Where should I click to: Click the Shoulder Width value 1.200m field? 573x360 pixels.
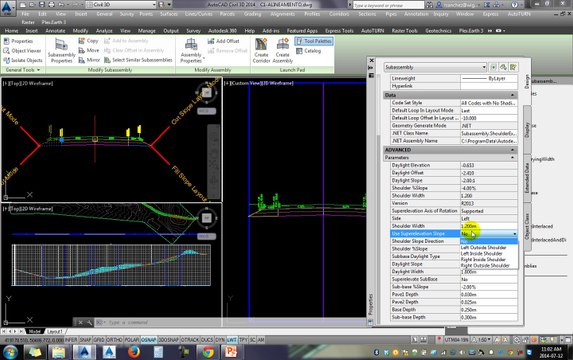tap(489, 226)
